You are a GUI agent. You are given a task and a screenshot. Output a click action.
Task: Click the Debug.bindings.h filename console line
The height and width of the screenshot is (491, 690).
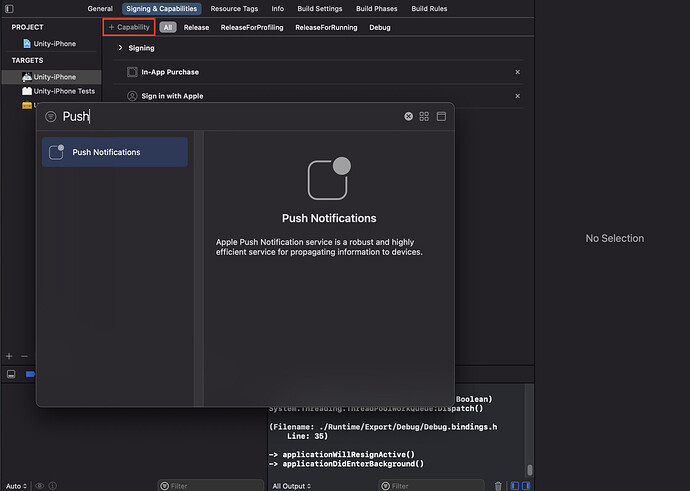click(383, 427)
